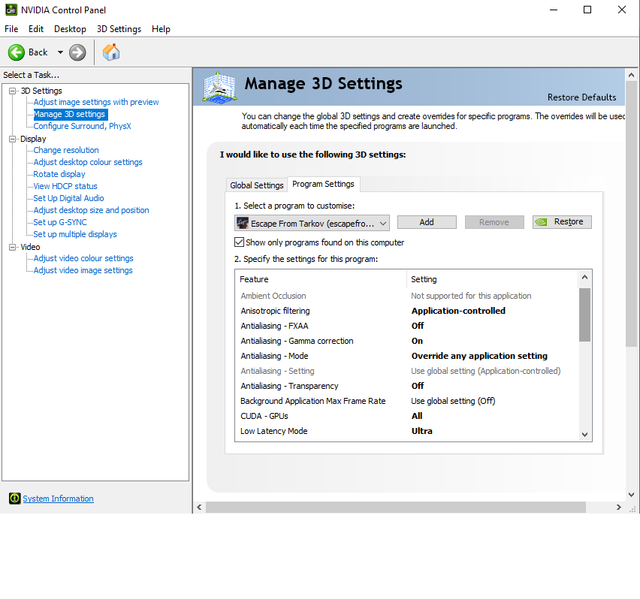
Task: Open the Edit menu
Action: 36,29
